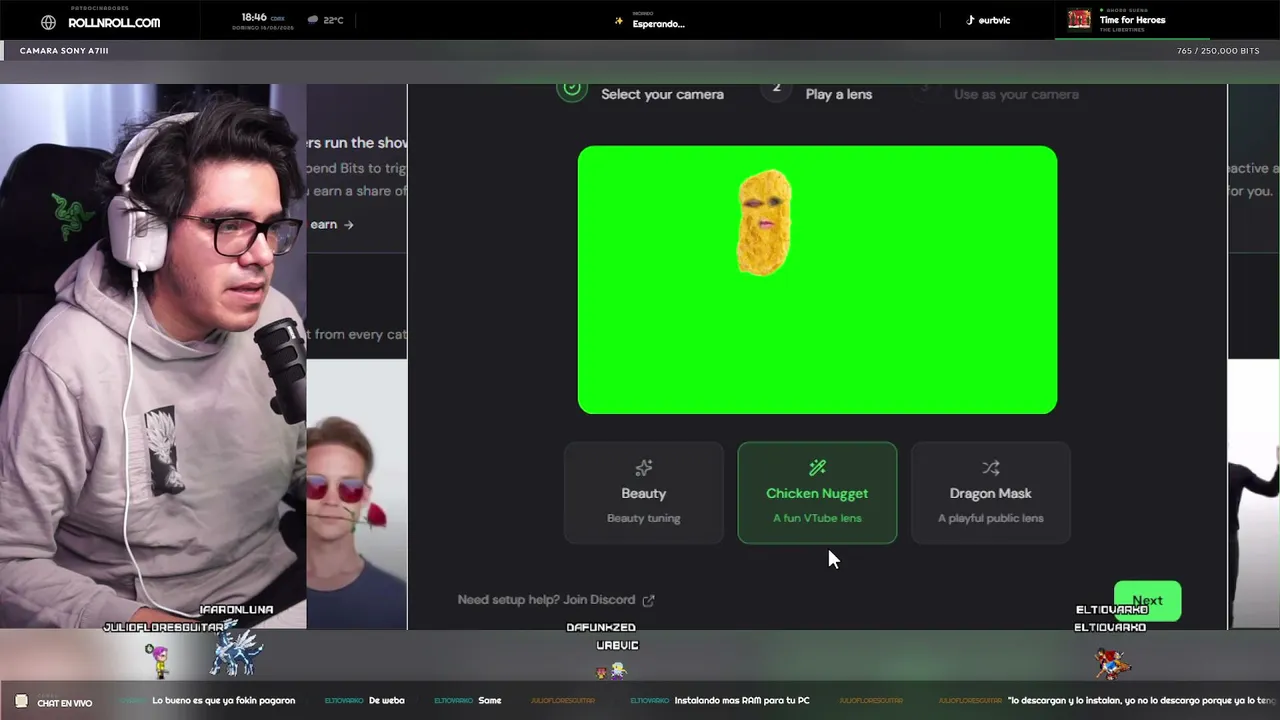Select the Dragon Mask lens card
This screenshot has height=720, width=1280.
(990, 493)
